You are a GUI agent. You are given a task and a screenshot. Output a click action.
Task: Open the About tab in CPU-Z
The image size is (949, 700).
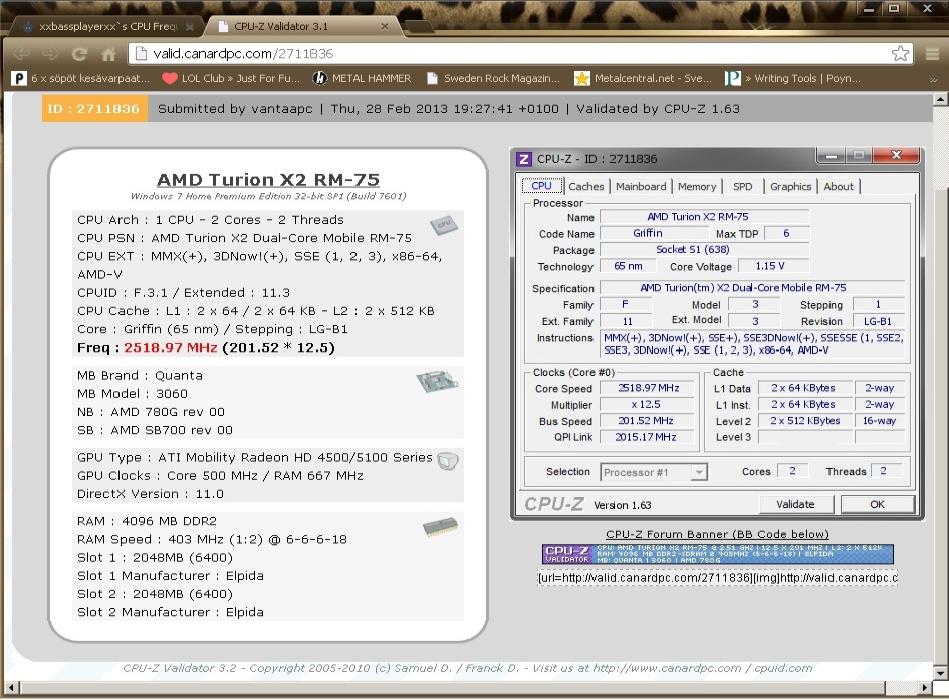(838, 186)
